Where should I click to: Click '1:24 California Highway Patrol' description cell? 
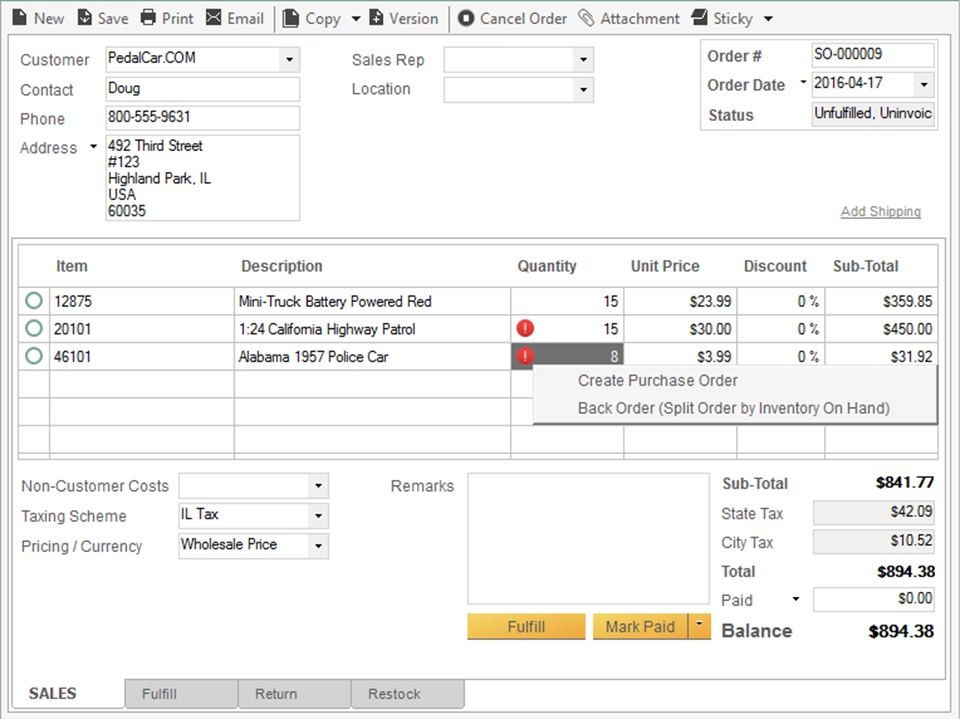(x=372, y=329)
